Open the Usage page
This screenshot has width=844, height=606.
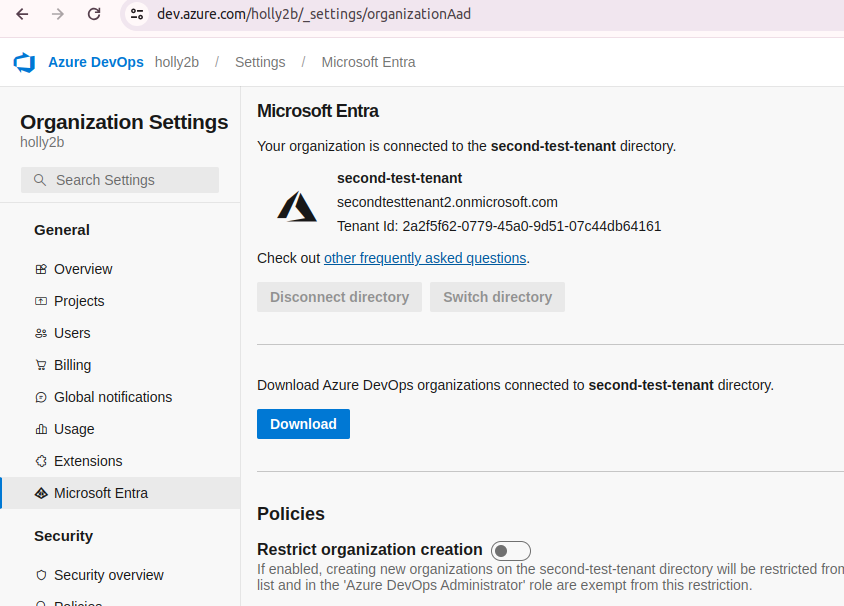pos(121,429)
